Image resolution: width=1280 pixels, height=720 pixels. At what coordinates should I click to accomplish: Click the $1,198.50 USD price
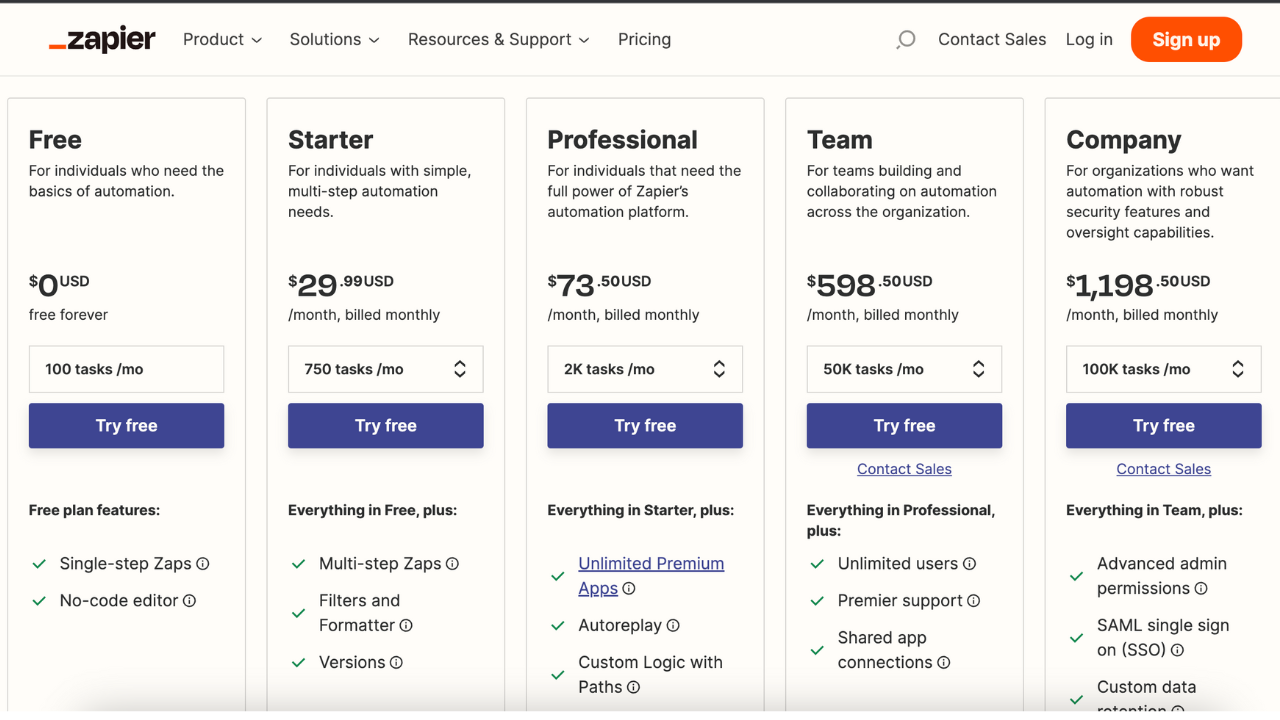1138,285
